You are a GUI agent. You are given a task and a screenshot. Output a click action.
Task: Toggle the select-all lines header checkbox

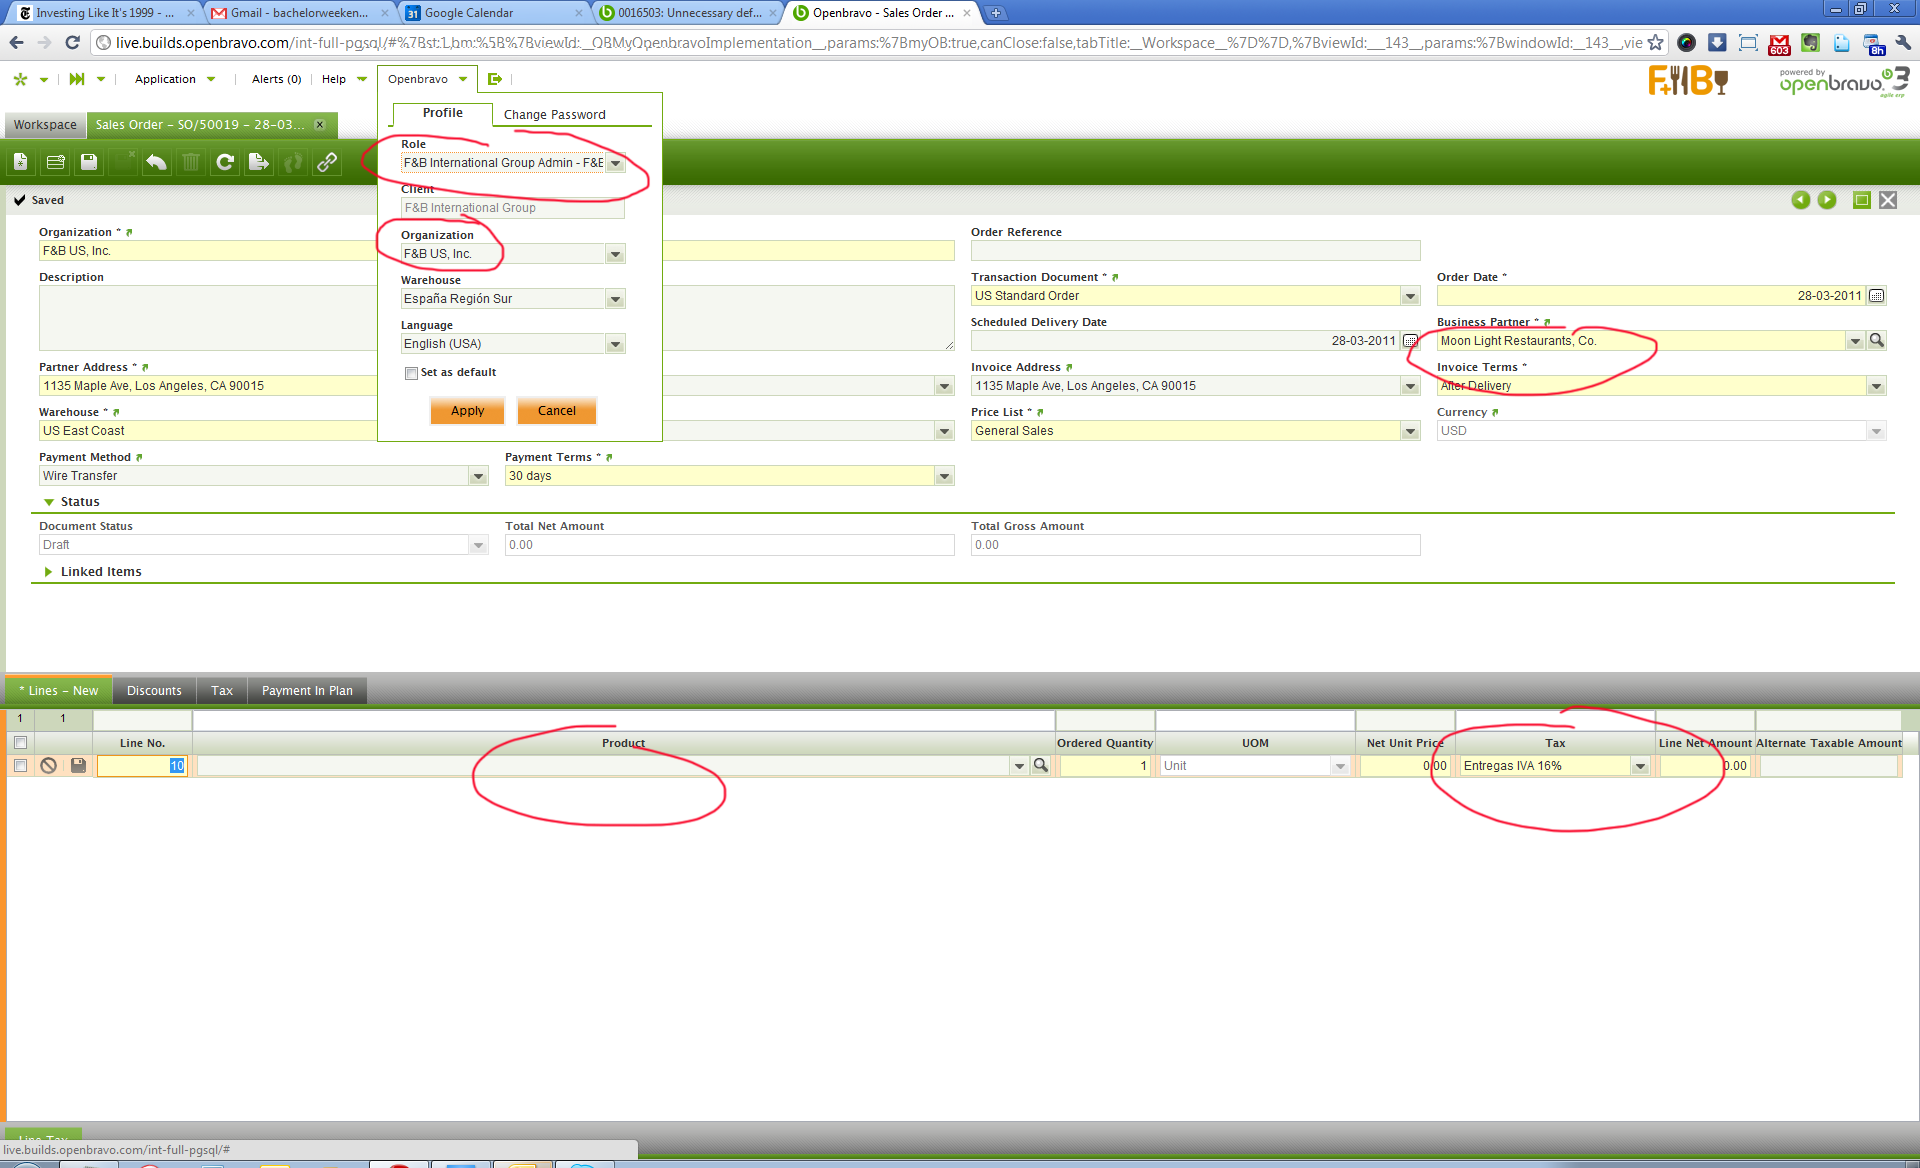tap(20, 743)
